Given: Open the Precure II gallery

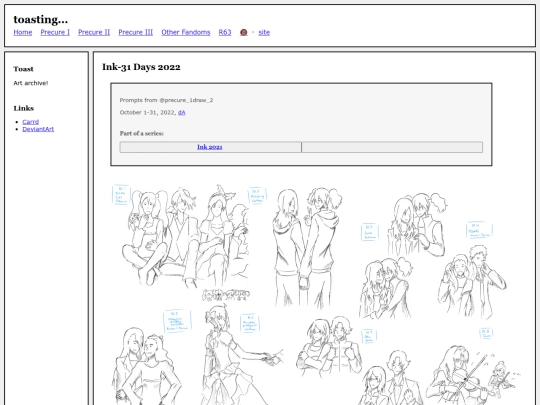Looking at the screenshot, I should coord(94,32).
